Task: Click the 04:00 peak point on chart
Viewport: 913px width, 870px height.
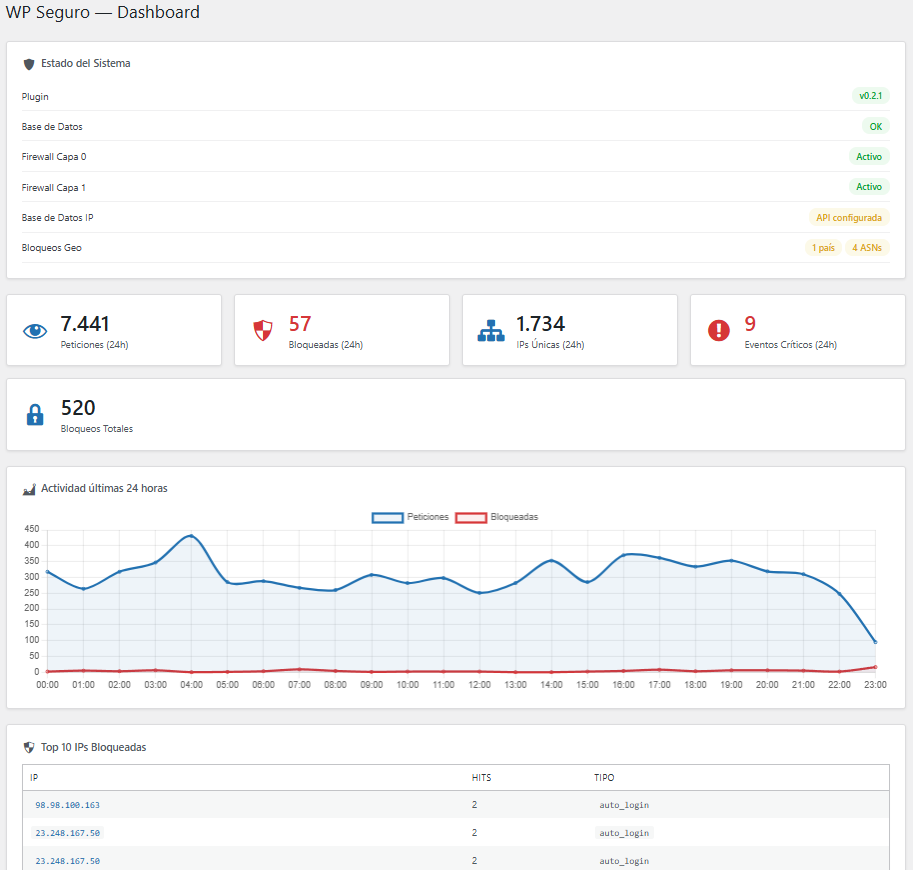Action: 191,535
